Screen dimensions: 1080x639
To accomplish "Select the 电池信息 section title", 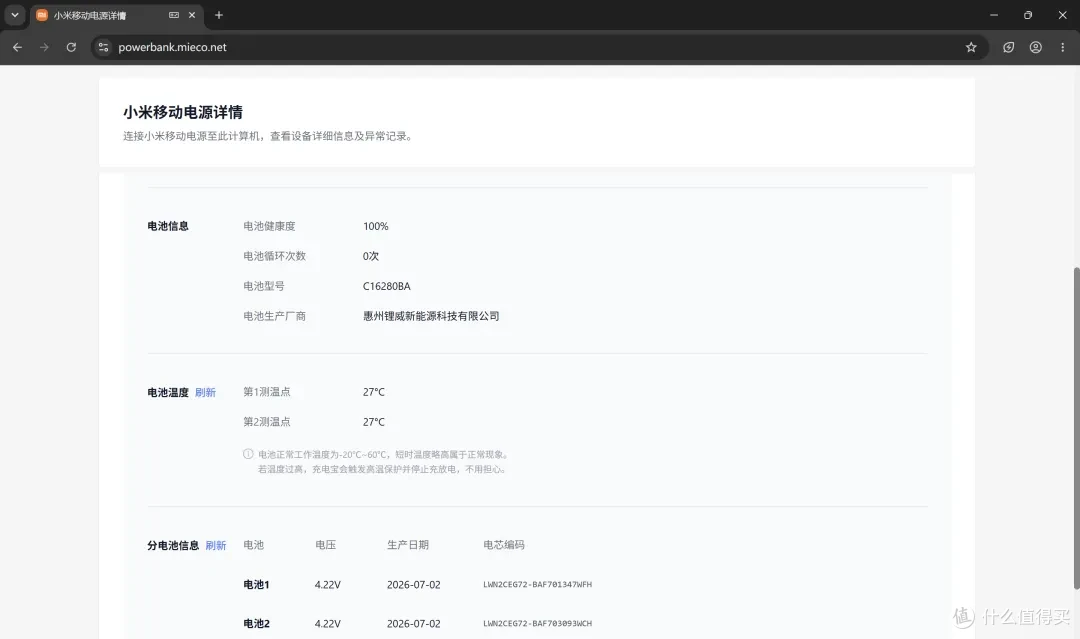I will (x=168, y=226).
